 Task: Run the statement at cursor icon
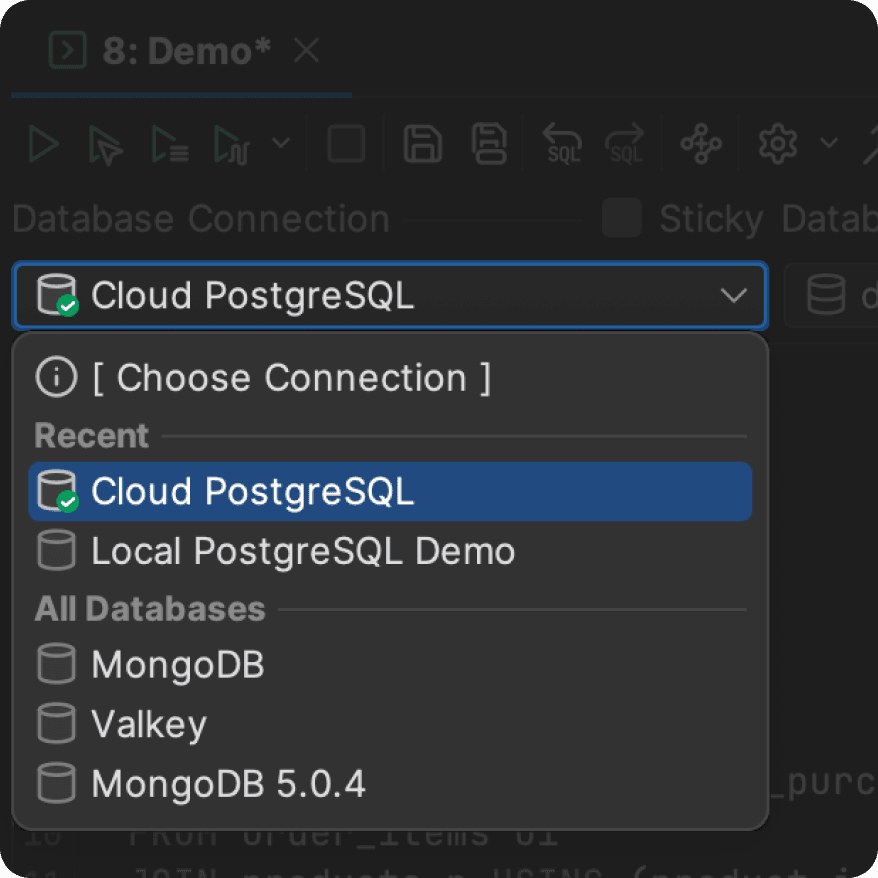click(105, 145)
